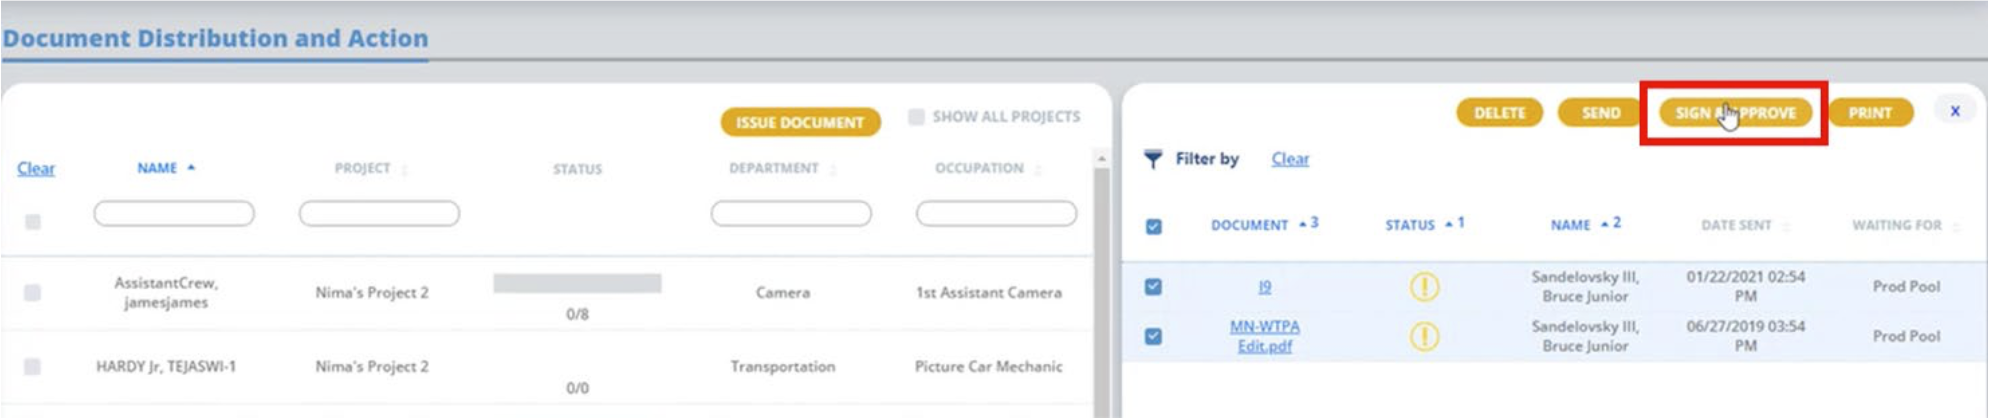Uncheck the I9 document row checkbox
Screen dimensions: 1990x418
pyautogui.click(x=1154, y=286)
